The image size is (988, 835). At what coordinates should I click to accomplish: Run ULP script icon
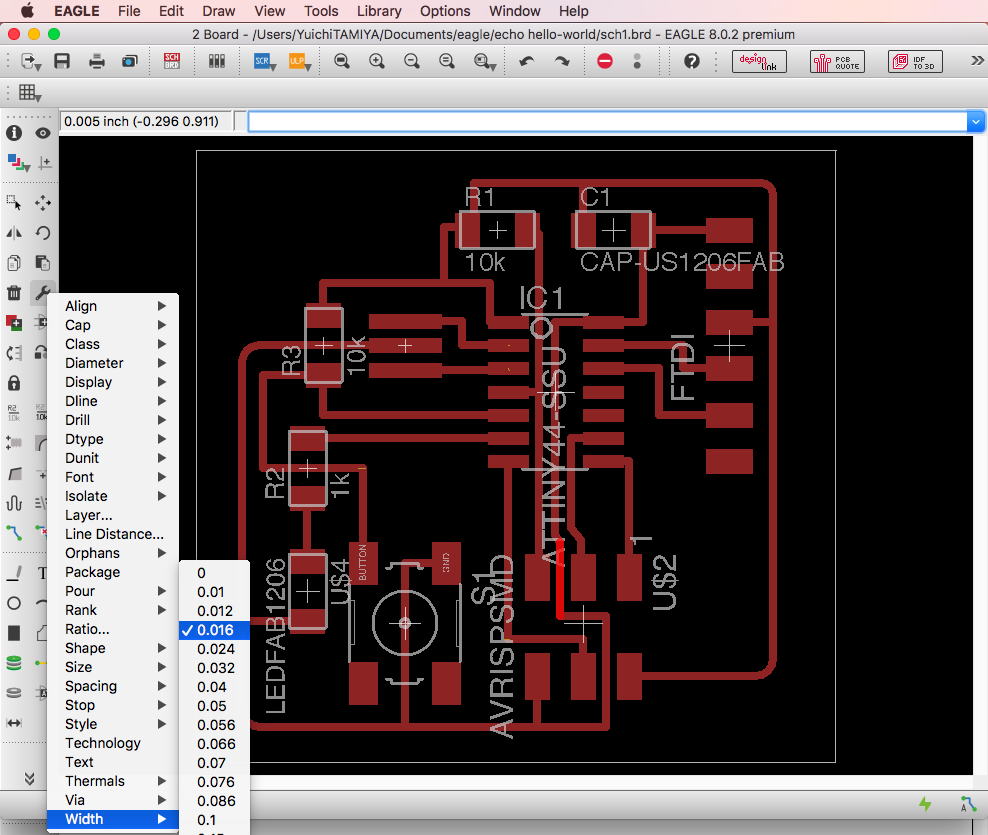pyautogui.click(x=297, y=61)
